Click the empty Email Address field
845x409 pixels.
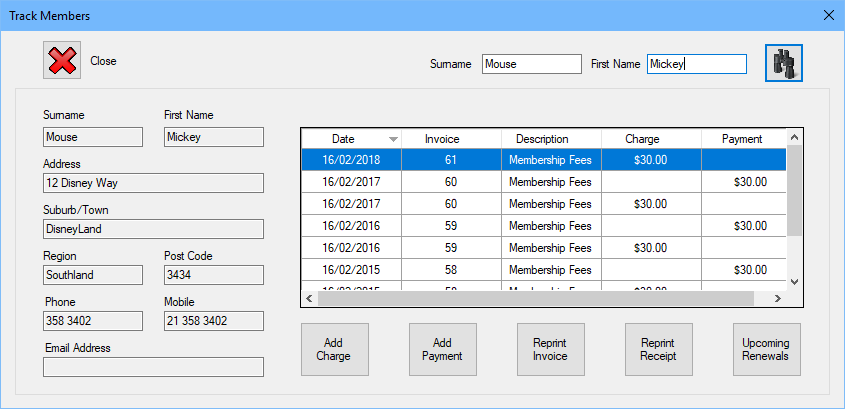(153, 367)
